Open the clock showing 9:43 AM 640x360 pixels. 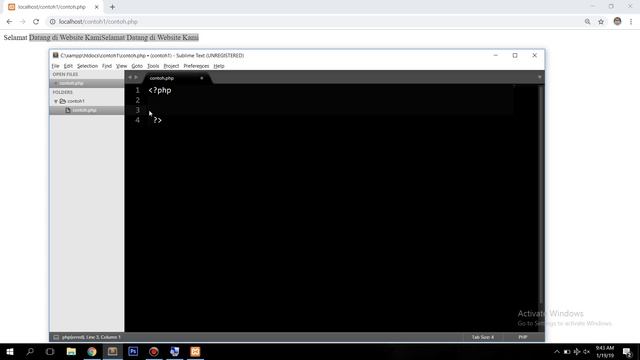point(604,352)
